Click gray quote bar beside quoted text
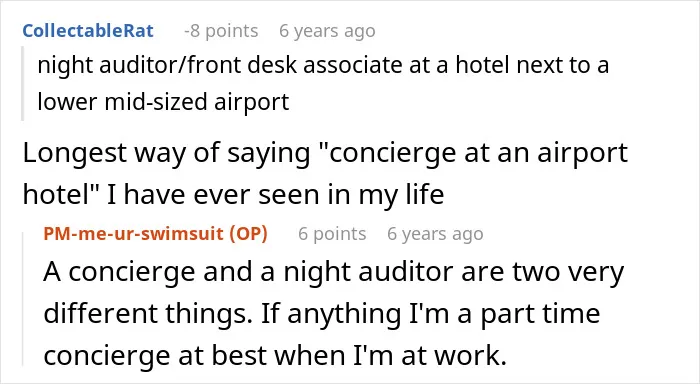 click(22, 83)
